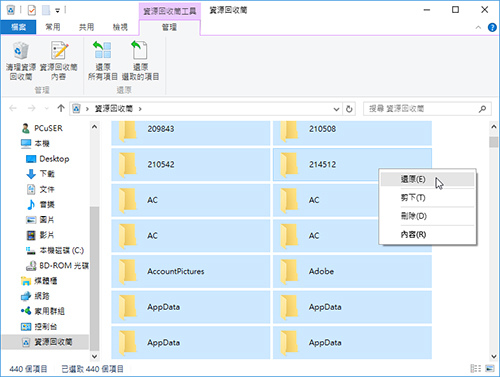Switch to the Manage (管理) tab
Image resolution: width=500 pixels, height=377 pixels.
[x=169, y=27]
